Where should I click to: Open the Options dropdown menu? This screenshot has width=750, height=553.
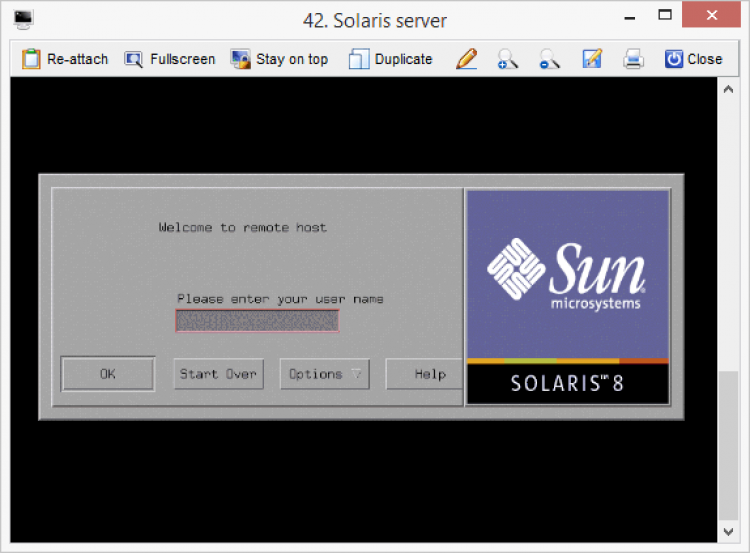point(325,374)
